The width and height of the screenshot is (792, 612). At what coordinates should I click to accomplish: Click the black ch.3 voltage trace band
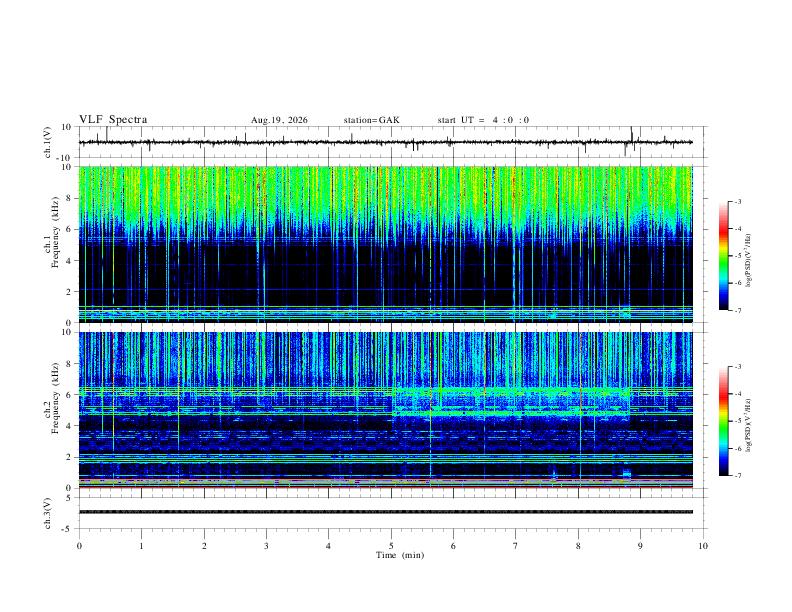point(386,512)
